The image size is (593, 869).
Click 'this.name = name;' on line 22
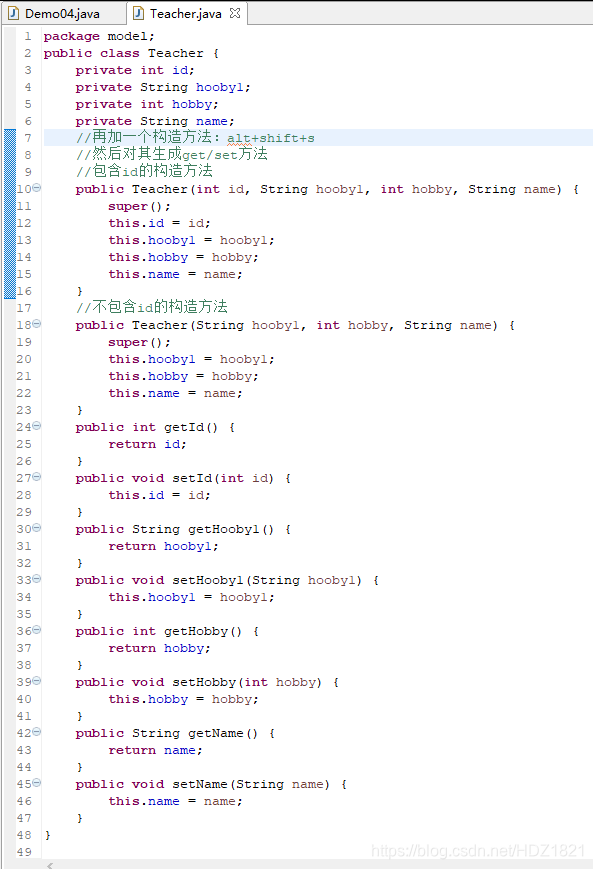pos(175,393)
